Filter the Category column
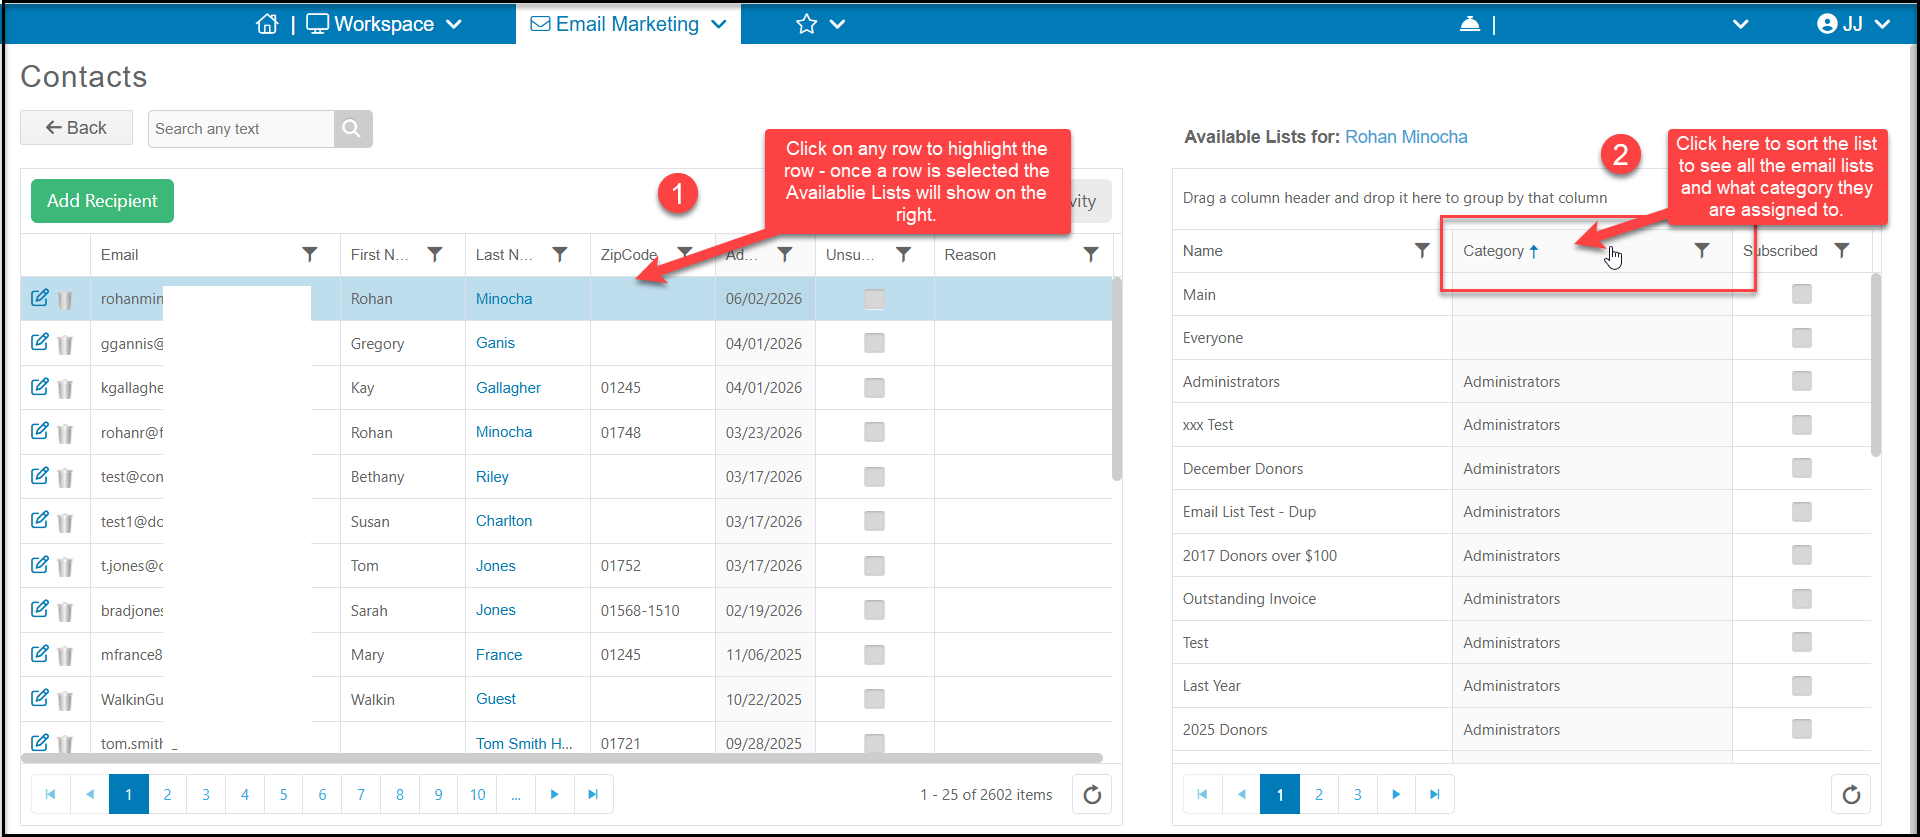 1702,251
